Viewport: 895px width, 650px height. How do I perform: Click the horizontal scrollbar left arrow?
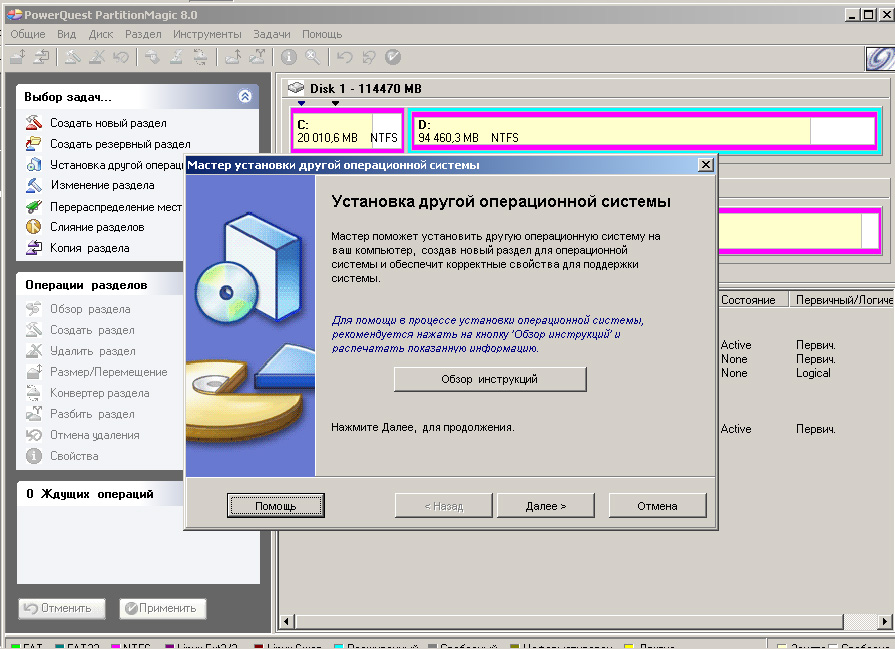coord(287,621)
